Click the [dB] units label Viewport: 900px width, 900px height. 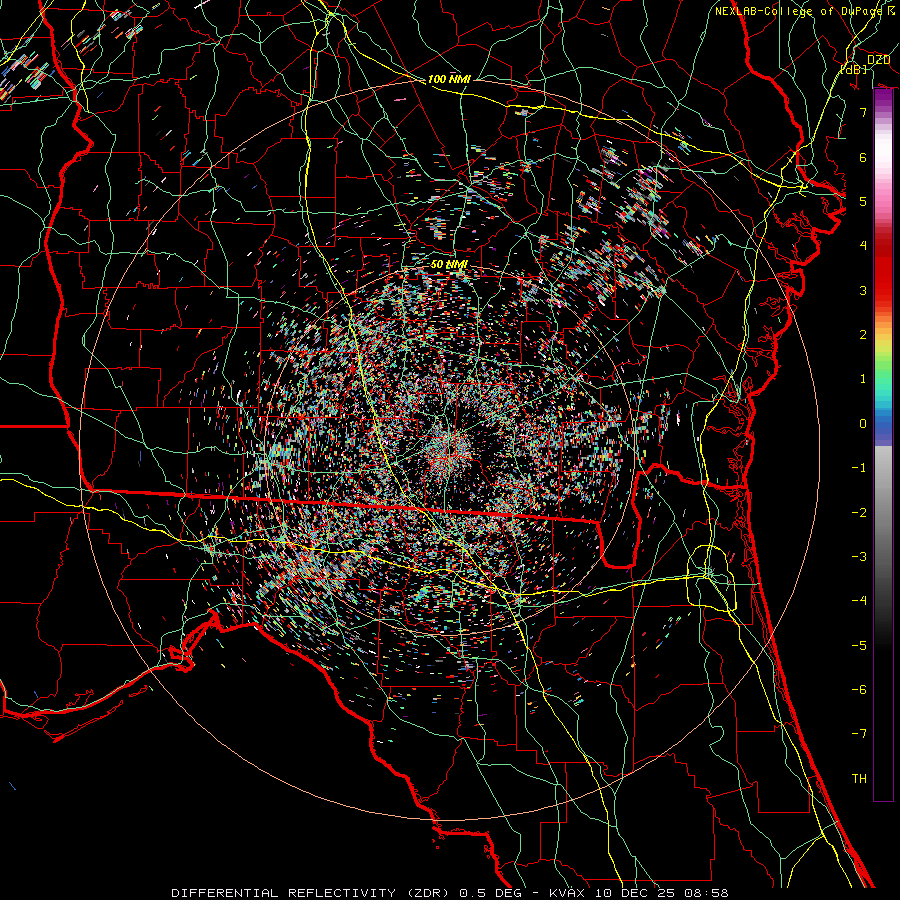click(x=854, y=69)
